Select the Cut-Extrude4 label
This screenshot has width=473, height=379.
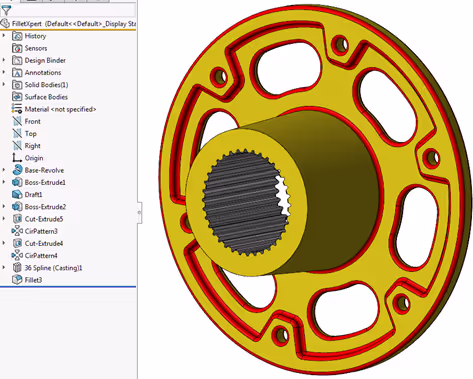point(44,243)
